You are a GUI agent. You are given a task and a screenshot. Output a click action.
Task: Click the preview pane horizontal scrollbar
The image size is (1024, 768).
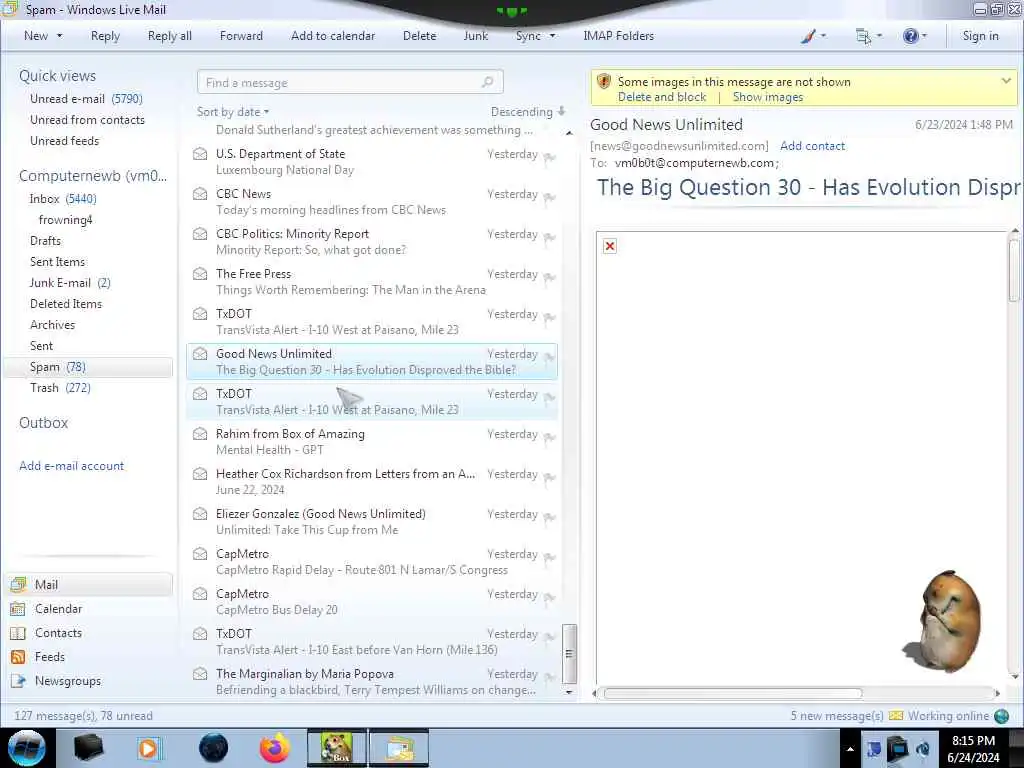tap(733, 693)
